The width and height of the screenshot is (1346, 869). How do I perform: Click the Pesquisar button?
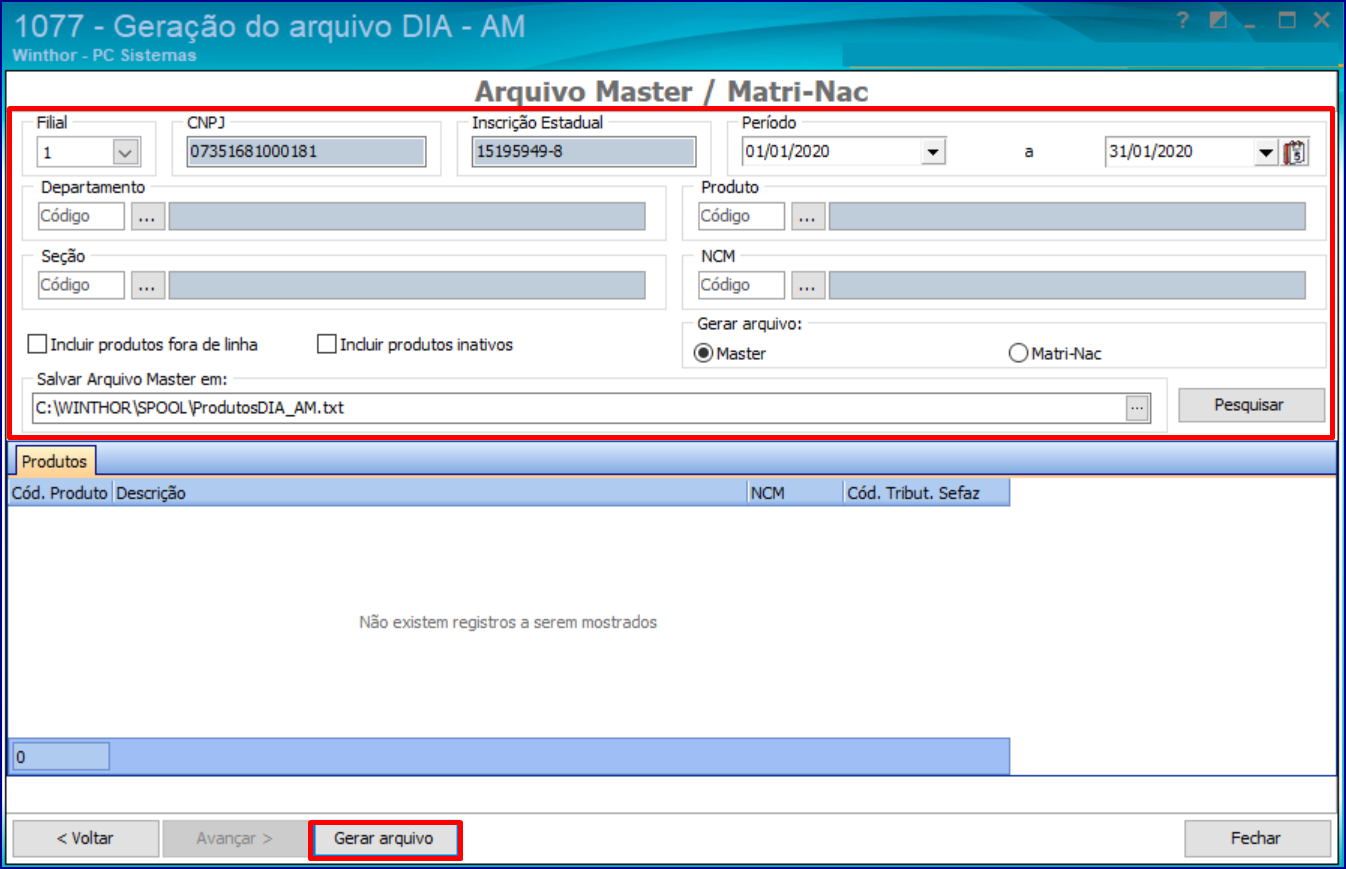pyautogui.click(x=1251, y=405)
